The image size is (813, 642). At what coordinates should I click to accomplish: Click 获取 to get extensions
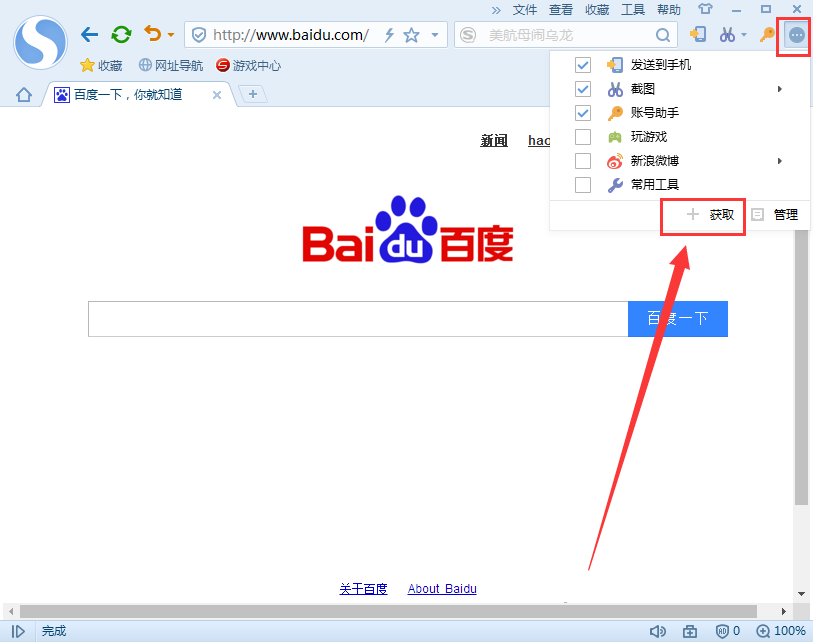tap(710, 215)
